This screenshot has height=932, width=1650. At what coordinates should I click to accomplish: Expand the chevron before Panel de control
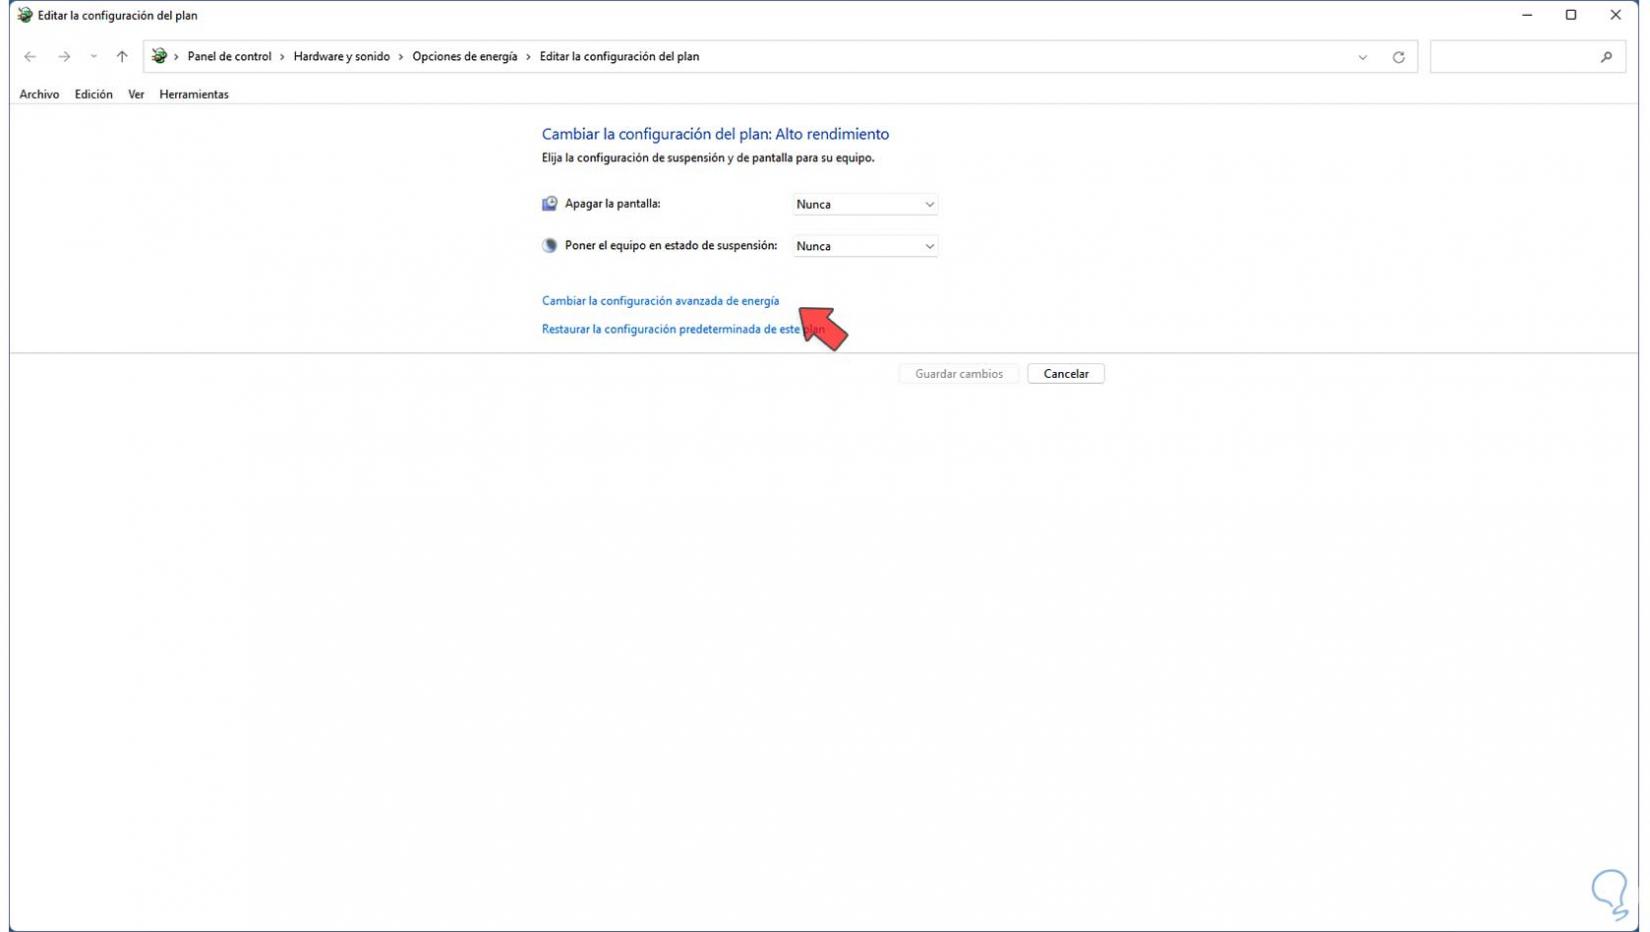[176, 57]
